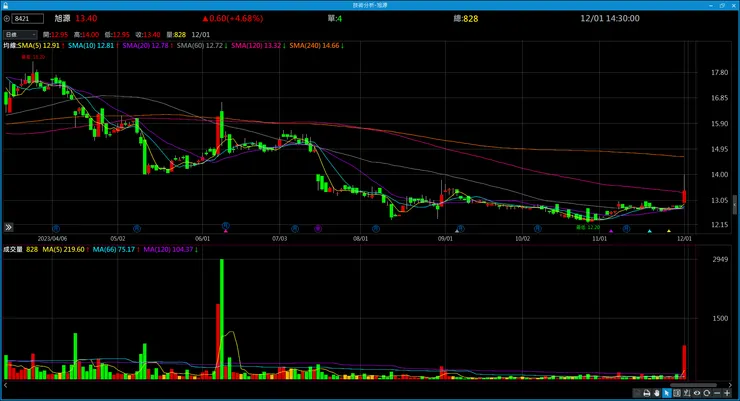Zoom in with the plus icon
This screenshot has height=401, width=740.
tap(727, 393)
